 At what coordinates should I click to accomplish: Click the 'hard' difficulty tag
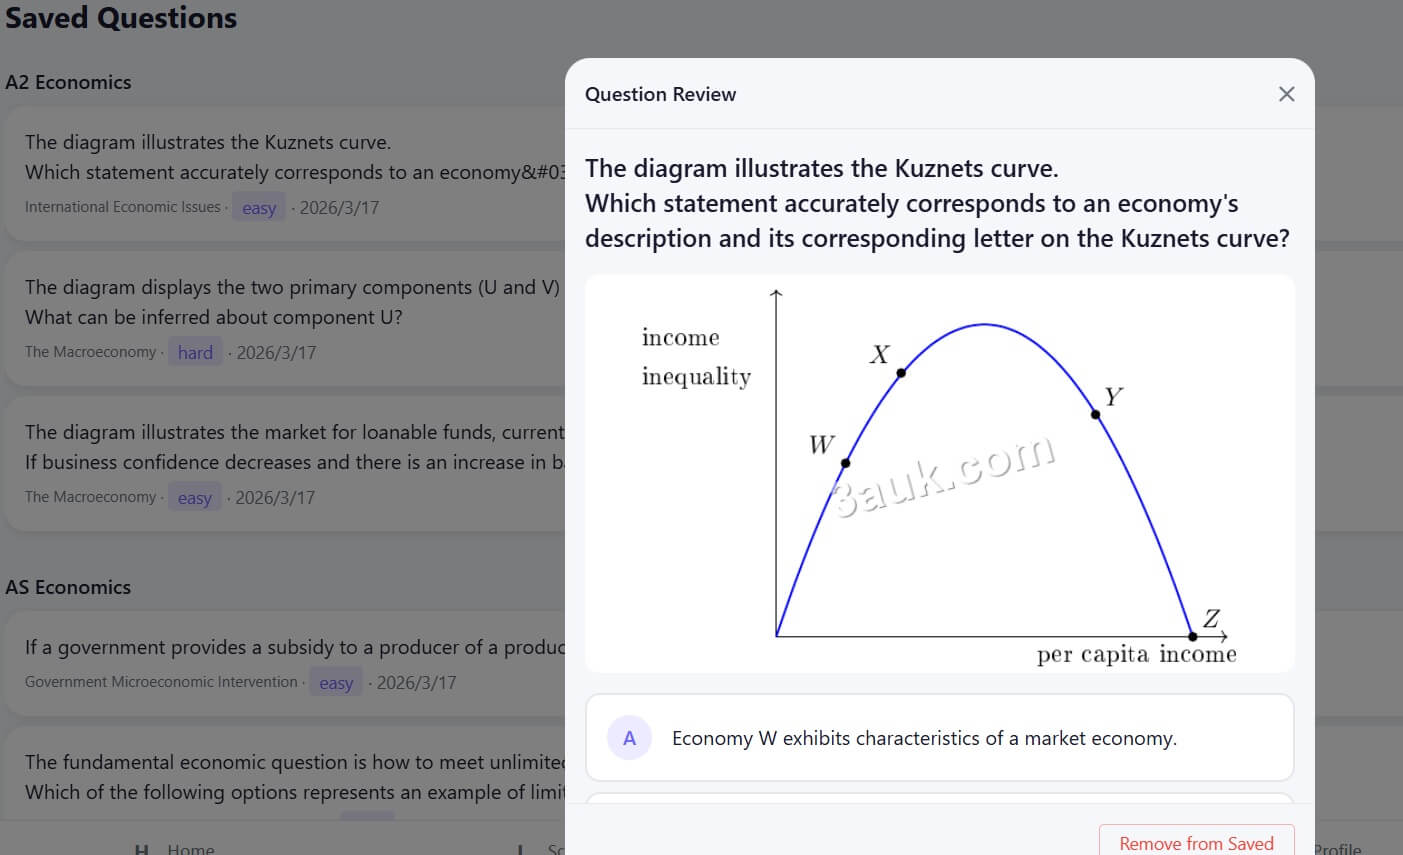(x=195, y=352)
